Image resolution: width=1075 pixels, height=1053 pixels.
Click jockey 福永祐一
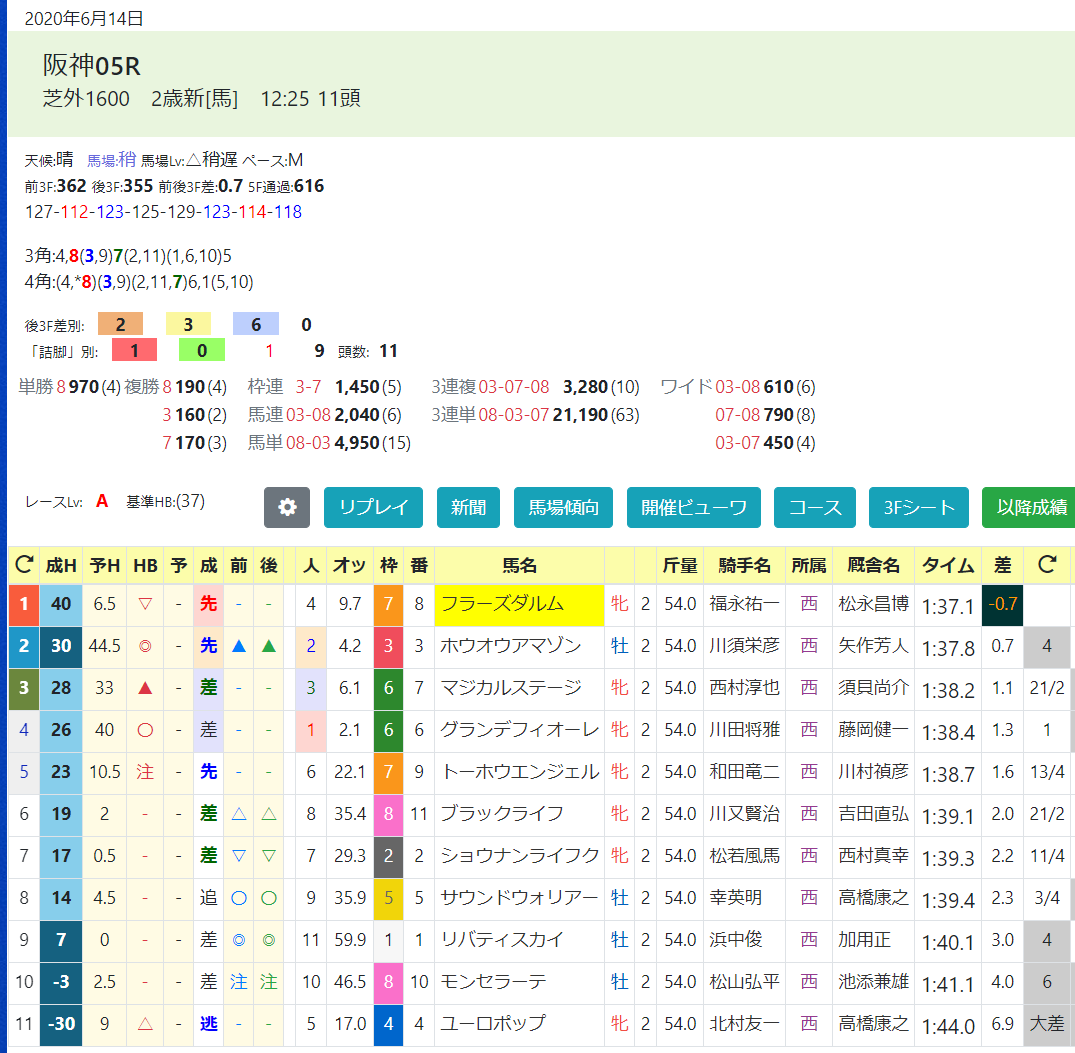[x=744, y=604]
